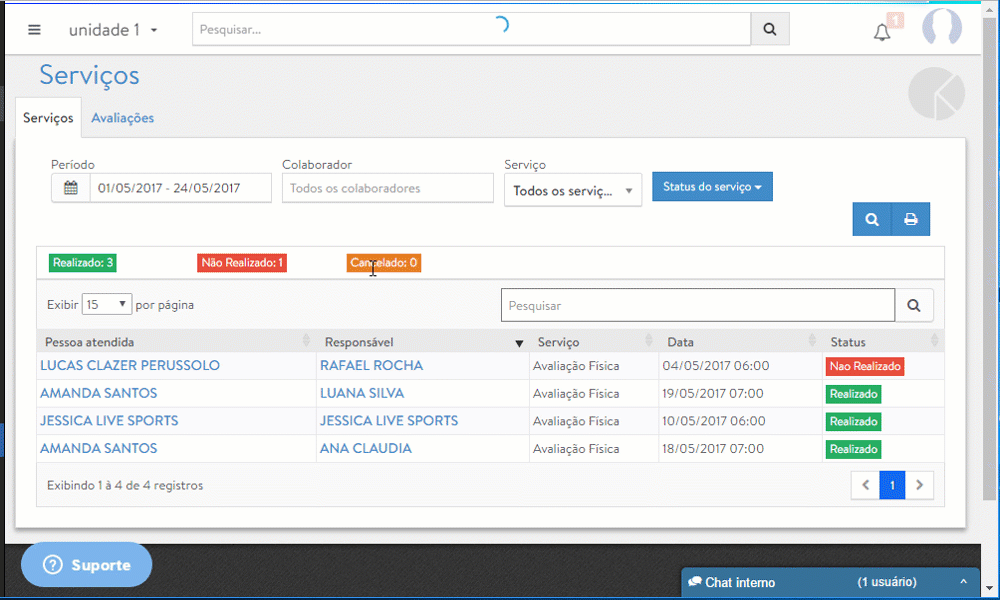Open the Todos os serviços combo box
The image size is (1000, 600).
(572, 190)
